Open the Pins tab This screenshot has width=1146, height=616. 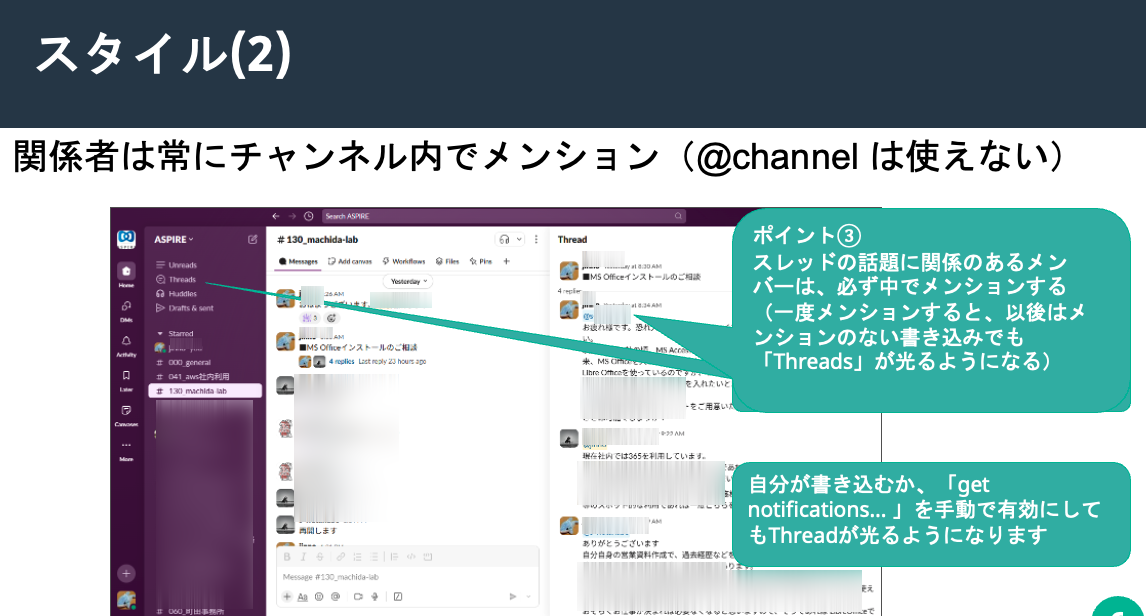[x=481, y=261]
